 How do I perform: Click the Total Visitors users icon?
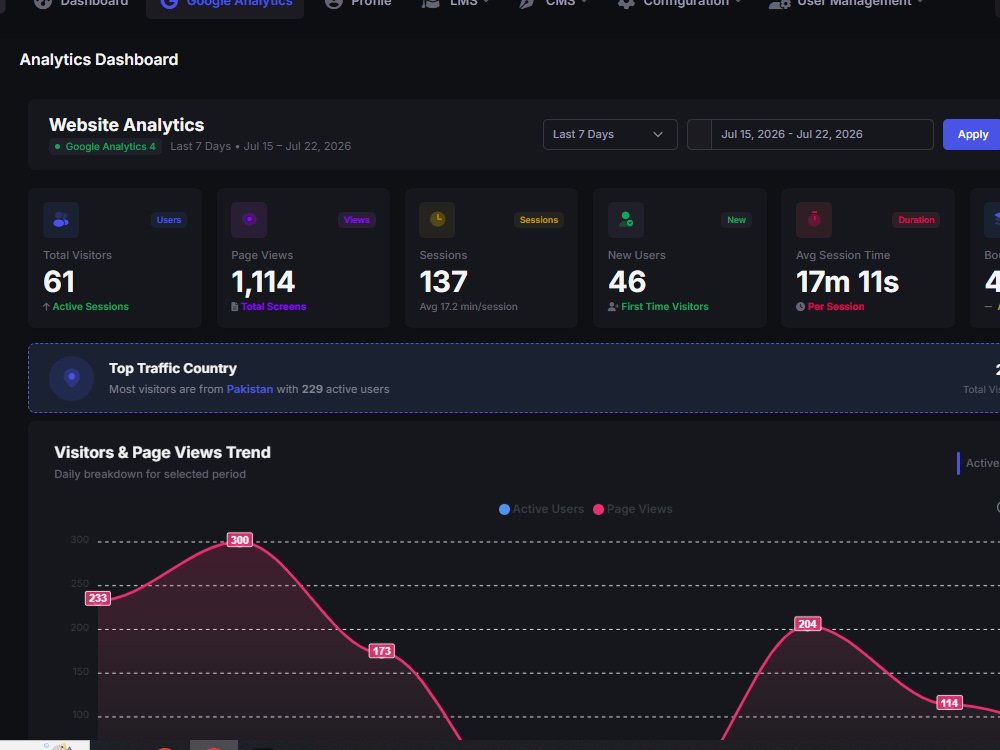pyautogui.click(x=61, y=219)
